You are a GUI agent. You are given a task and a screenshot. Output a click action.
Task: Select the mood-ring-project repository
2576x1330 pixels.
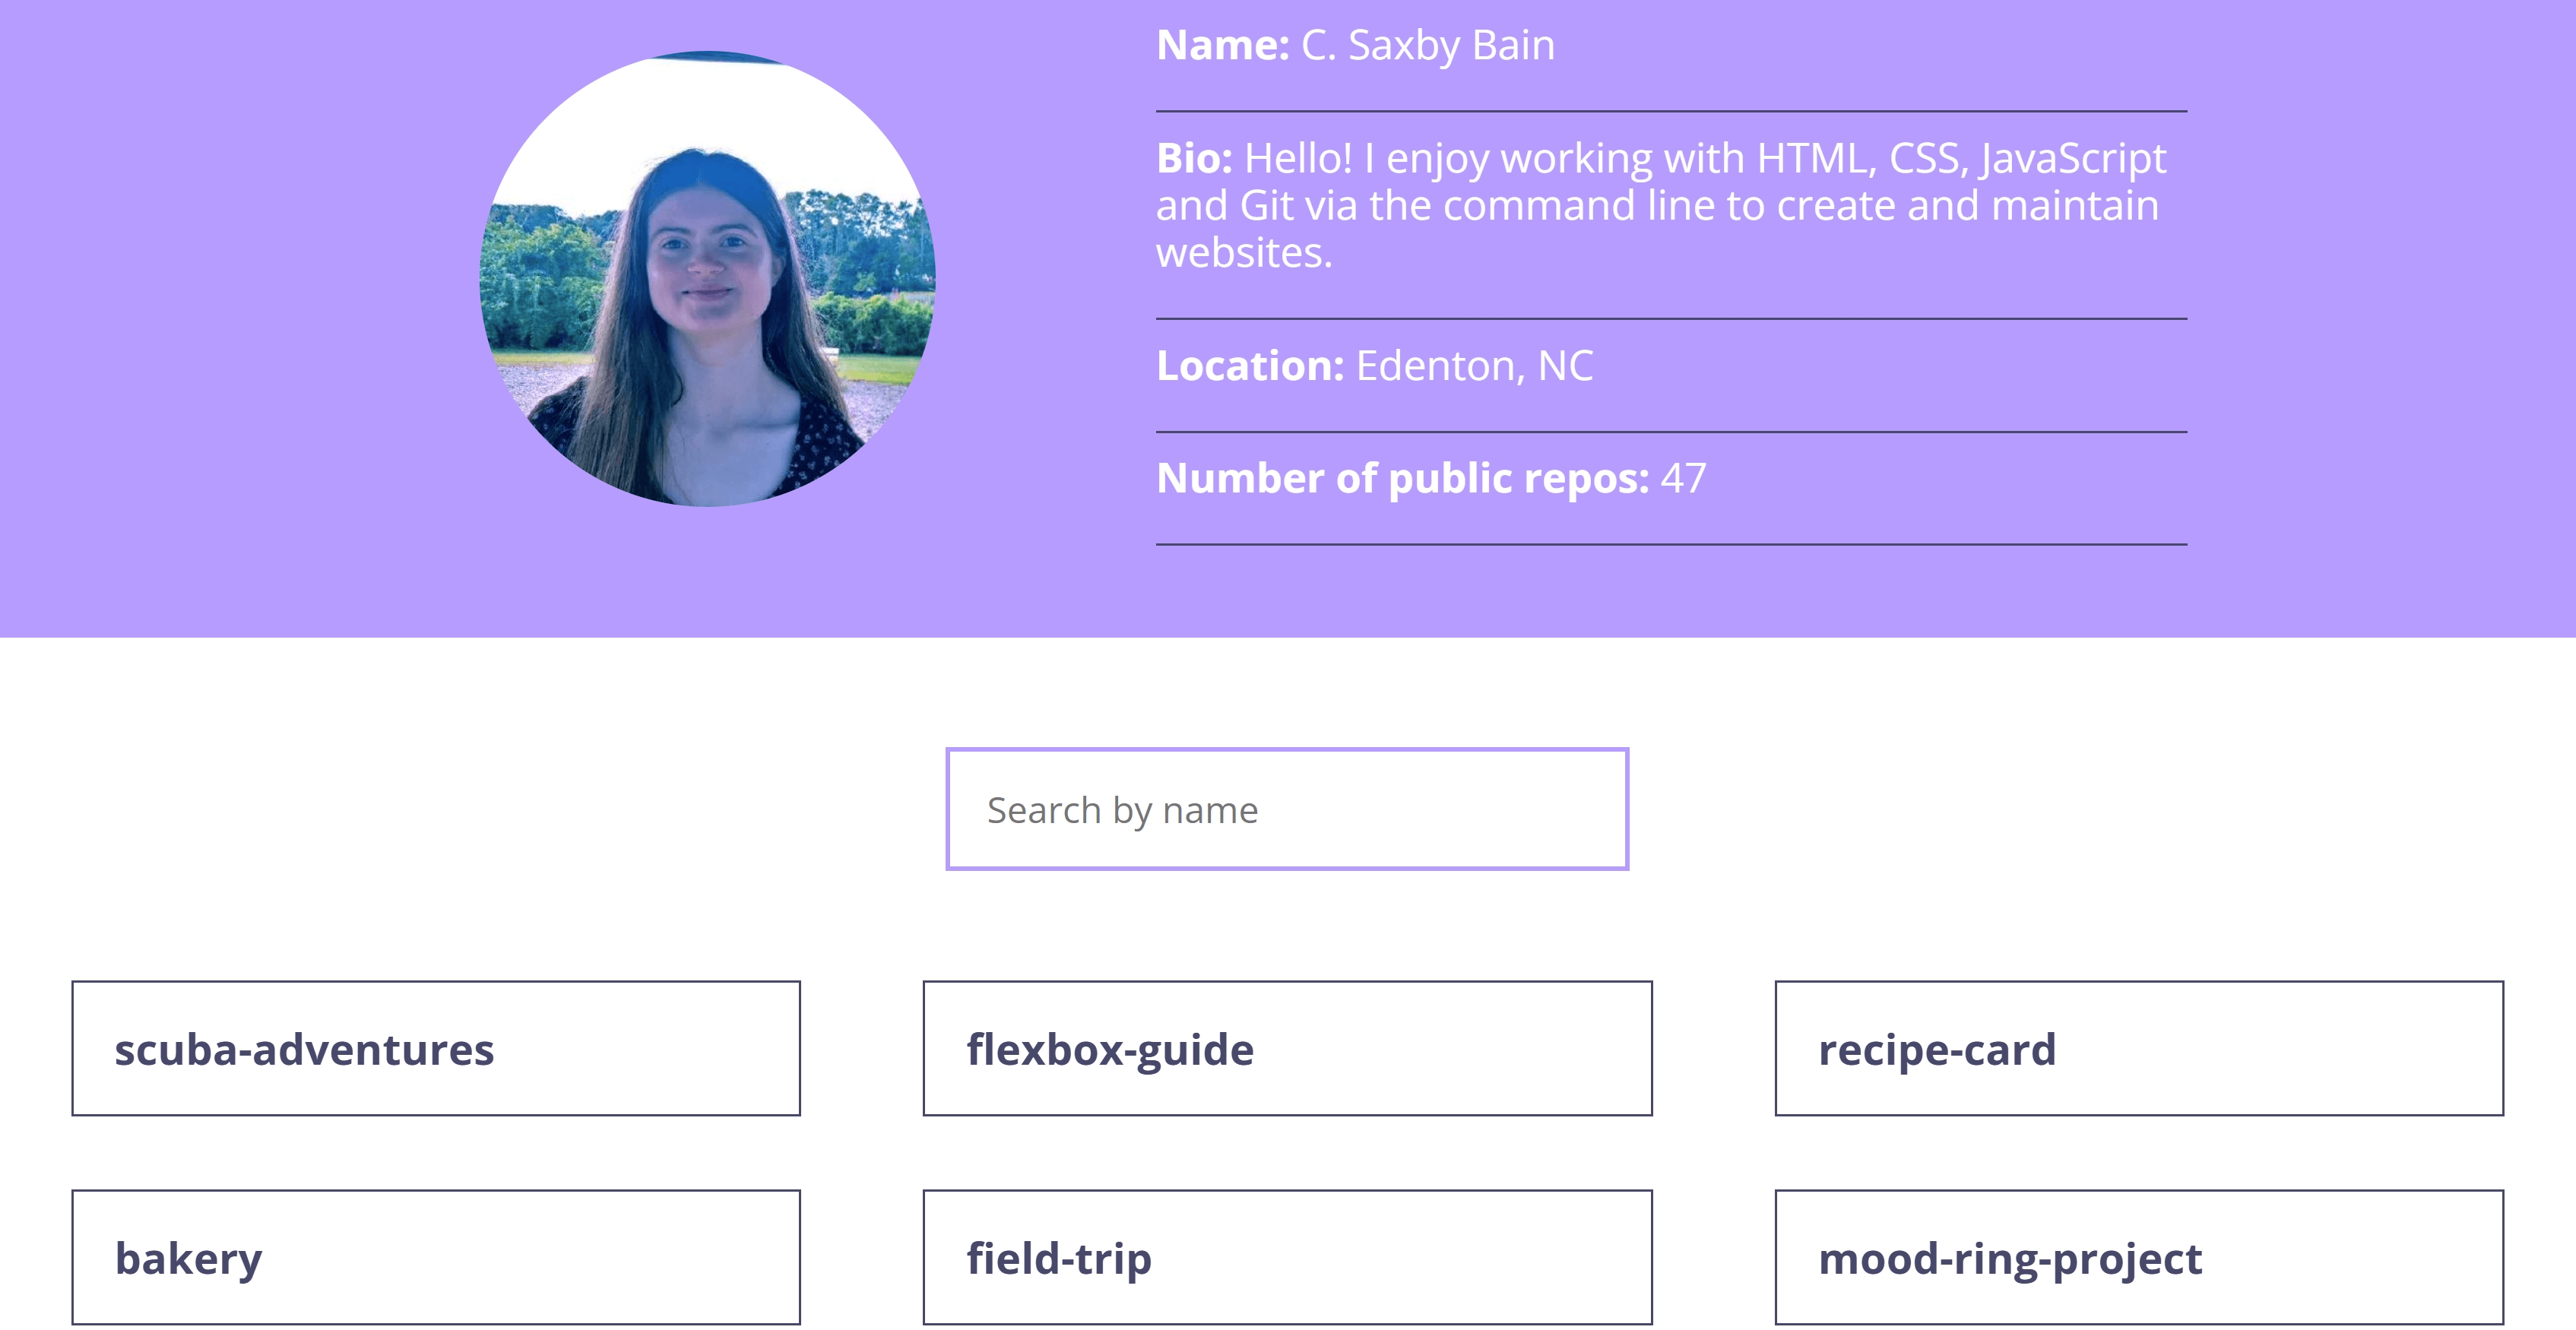click(2138, 1257)
